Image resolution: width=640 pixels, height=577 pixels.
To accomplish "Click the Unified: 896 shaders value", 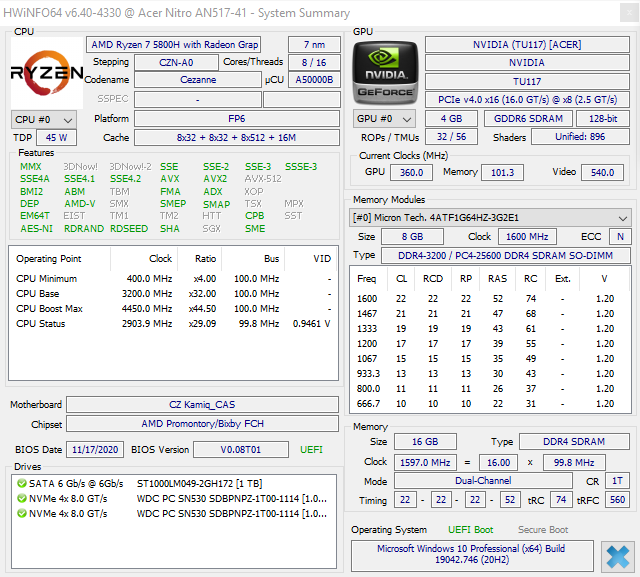I will coord(580,137).
